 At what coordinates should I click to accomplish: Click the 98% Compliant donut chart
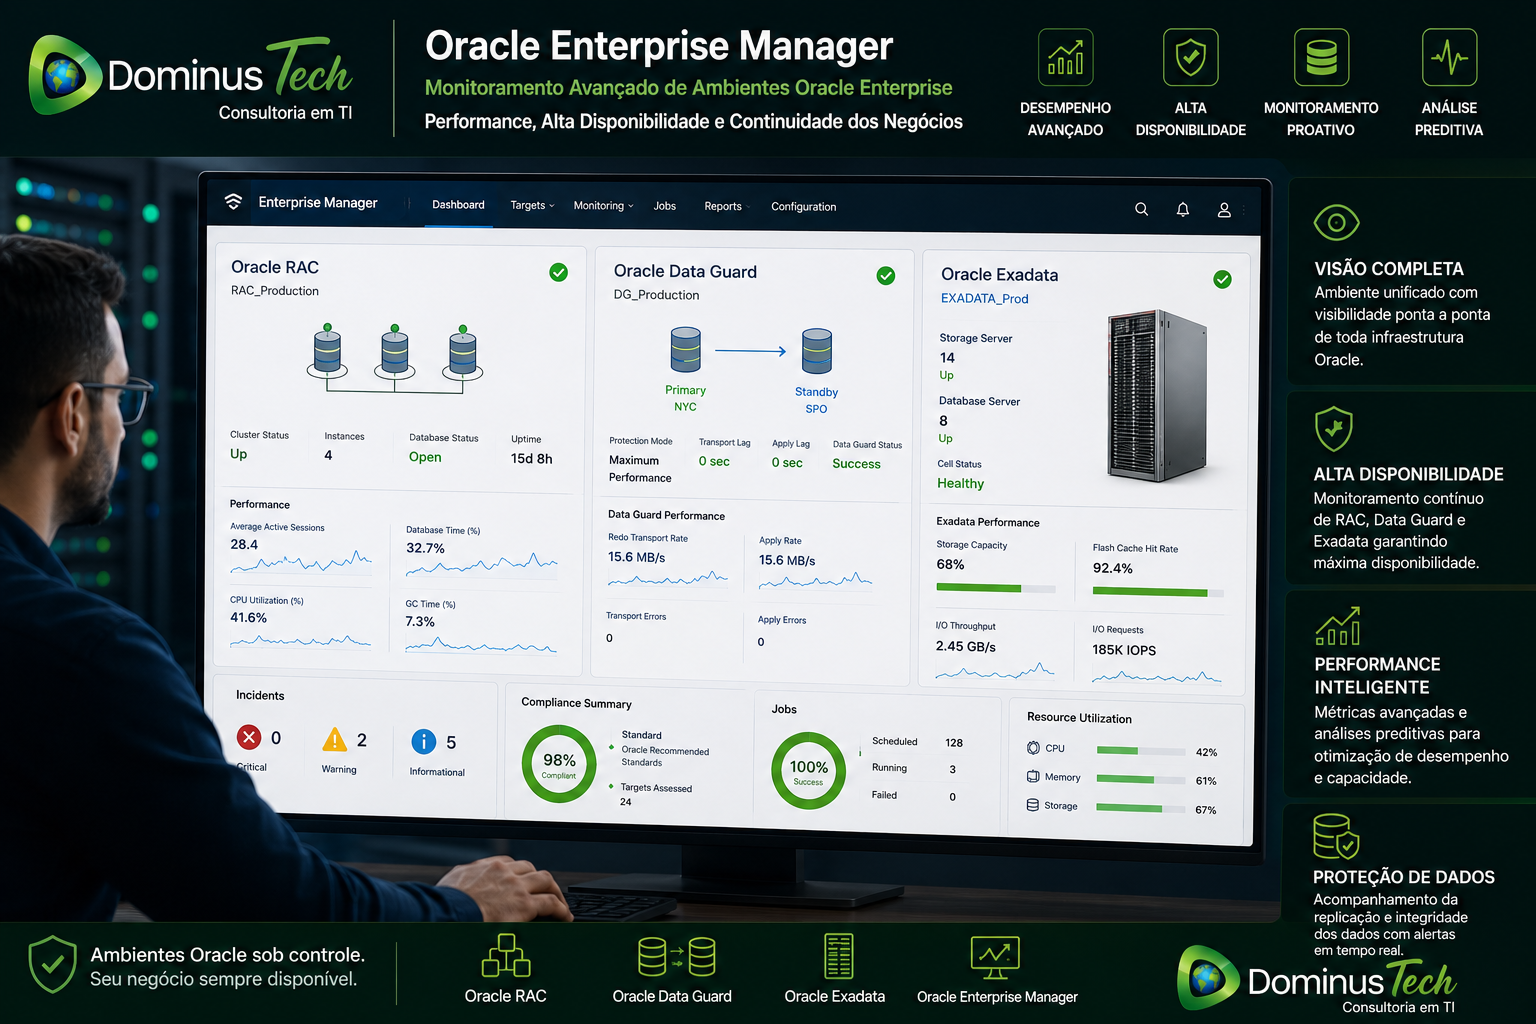[x=559, y=765]
